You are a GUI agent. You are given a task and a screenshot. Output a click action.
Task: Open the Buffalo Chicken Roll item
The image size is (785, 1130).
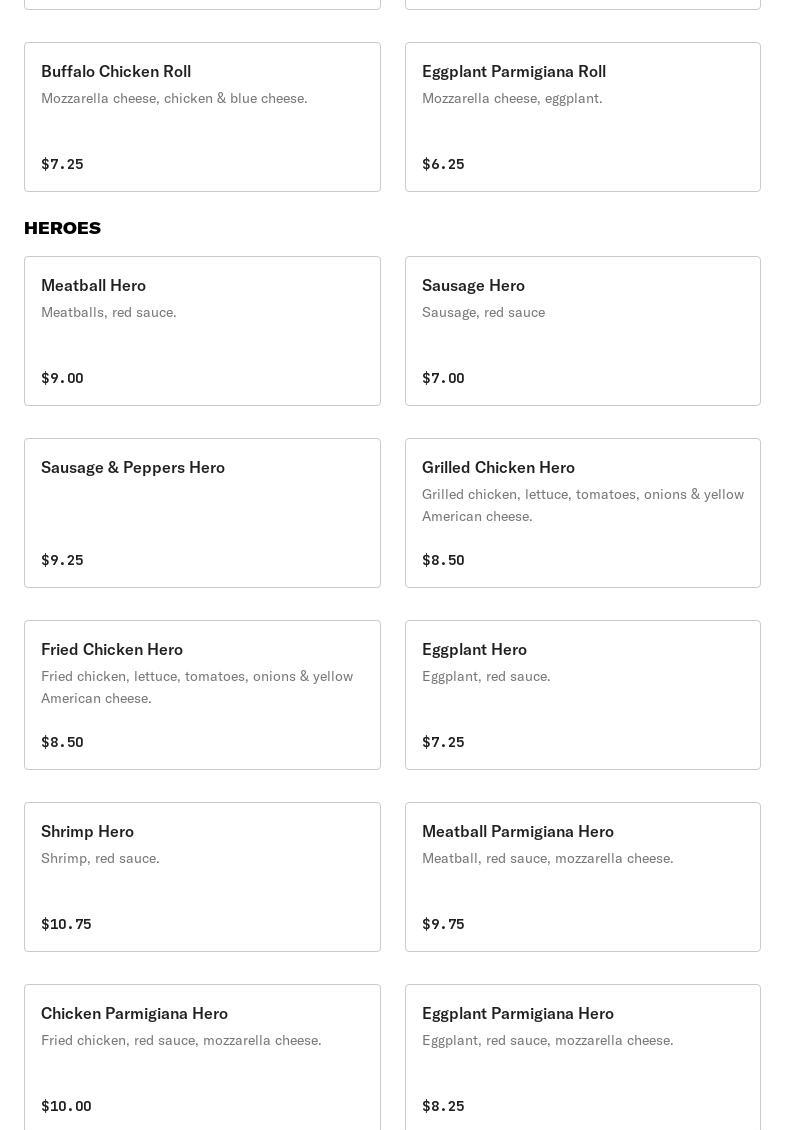pos(202,117)
